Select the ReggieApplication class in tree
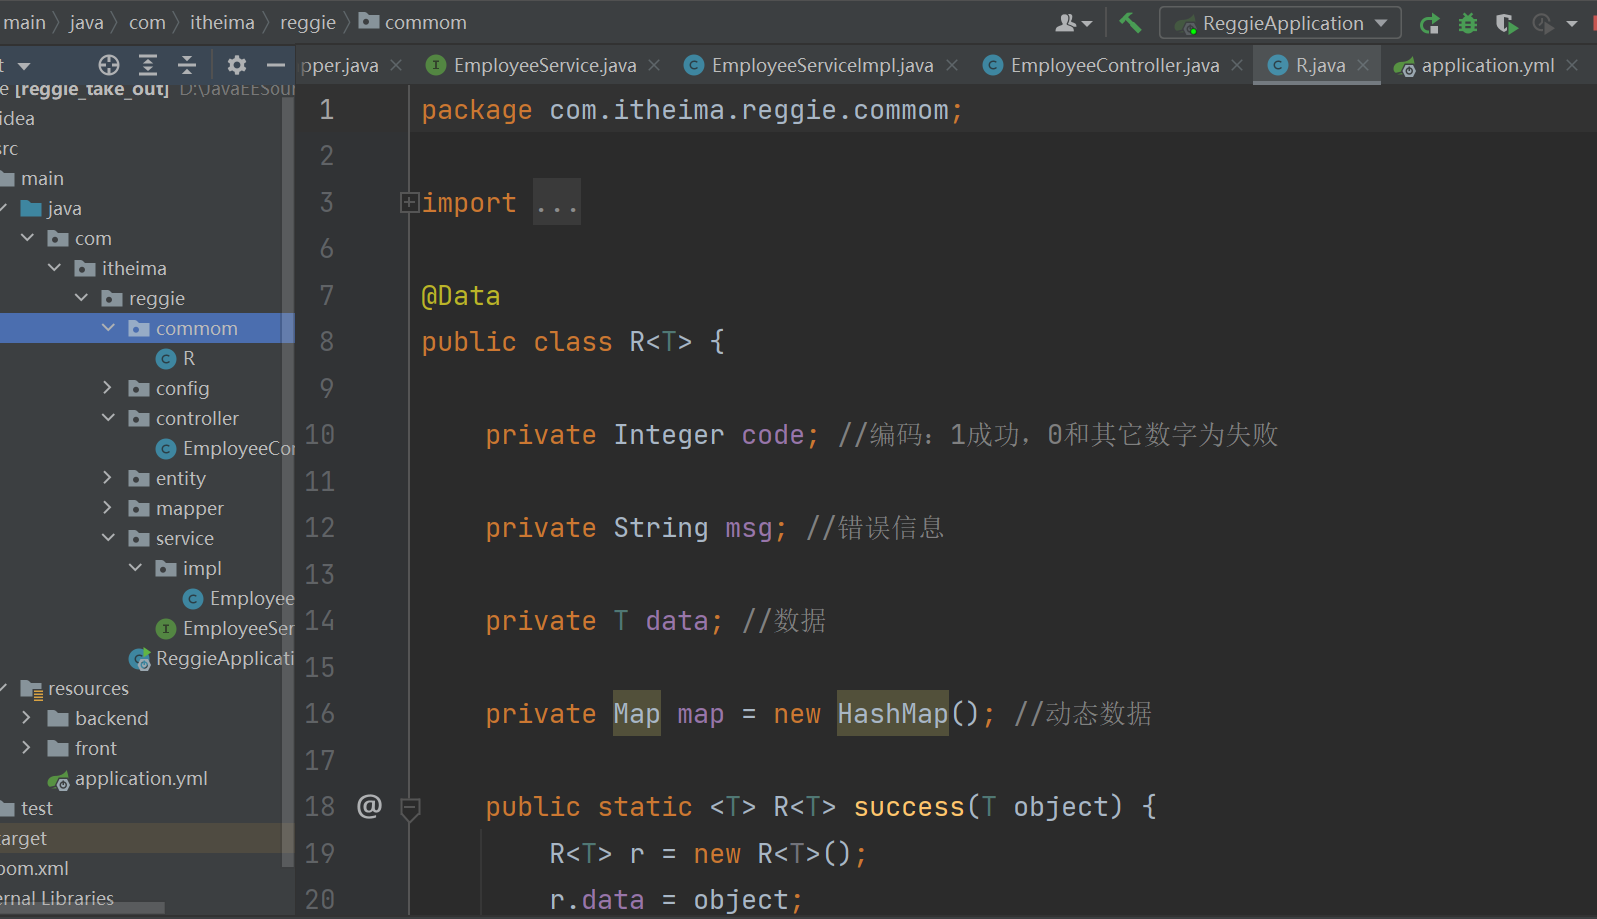Image resolution: width=1597 pixels, height=919 pixels. 212,658
